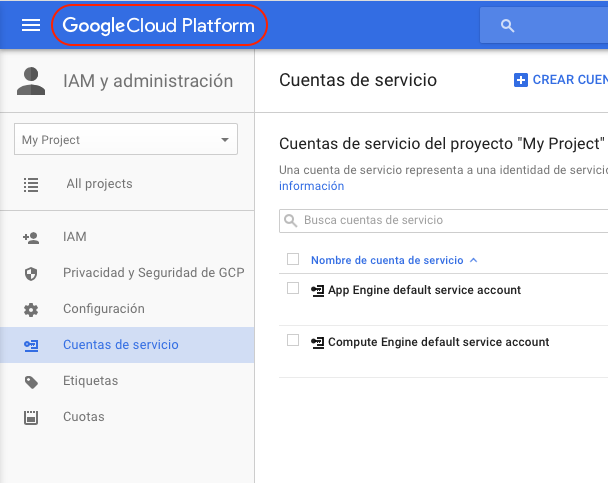Click the Cuentas de servicio page title

pos(358,80)
